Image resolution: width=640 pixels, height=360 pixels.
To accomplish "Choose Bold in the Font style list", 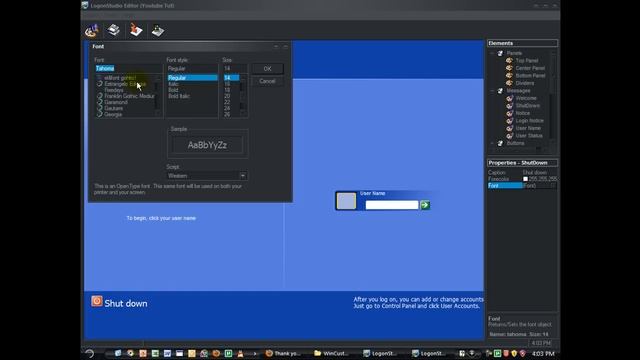I will [173, 90].
